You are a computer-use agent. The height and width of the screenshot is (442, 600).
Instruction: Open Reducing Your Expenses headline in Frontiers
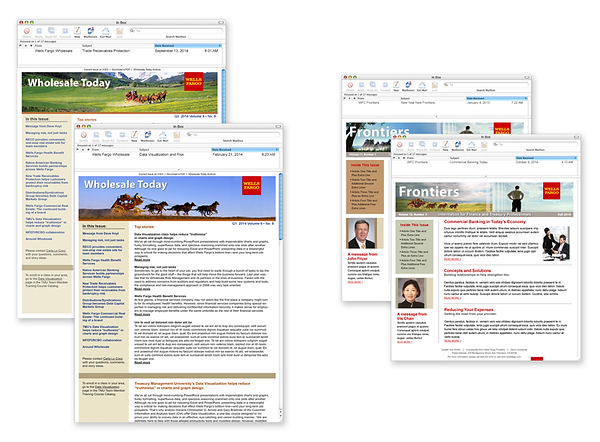tap(468, 309)
